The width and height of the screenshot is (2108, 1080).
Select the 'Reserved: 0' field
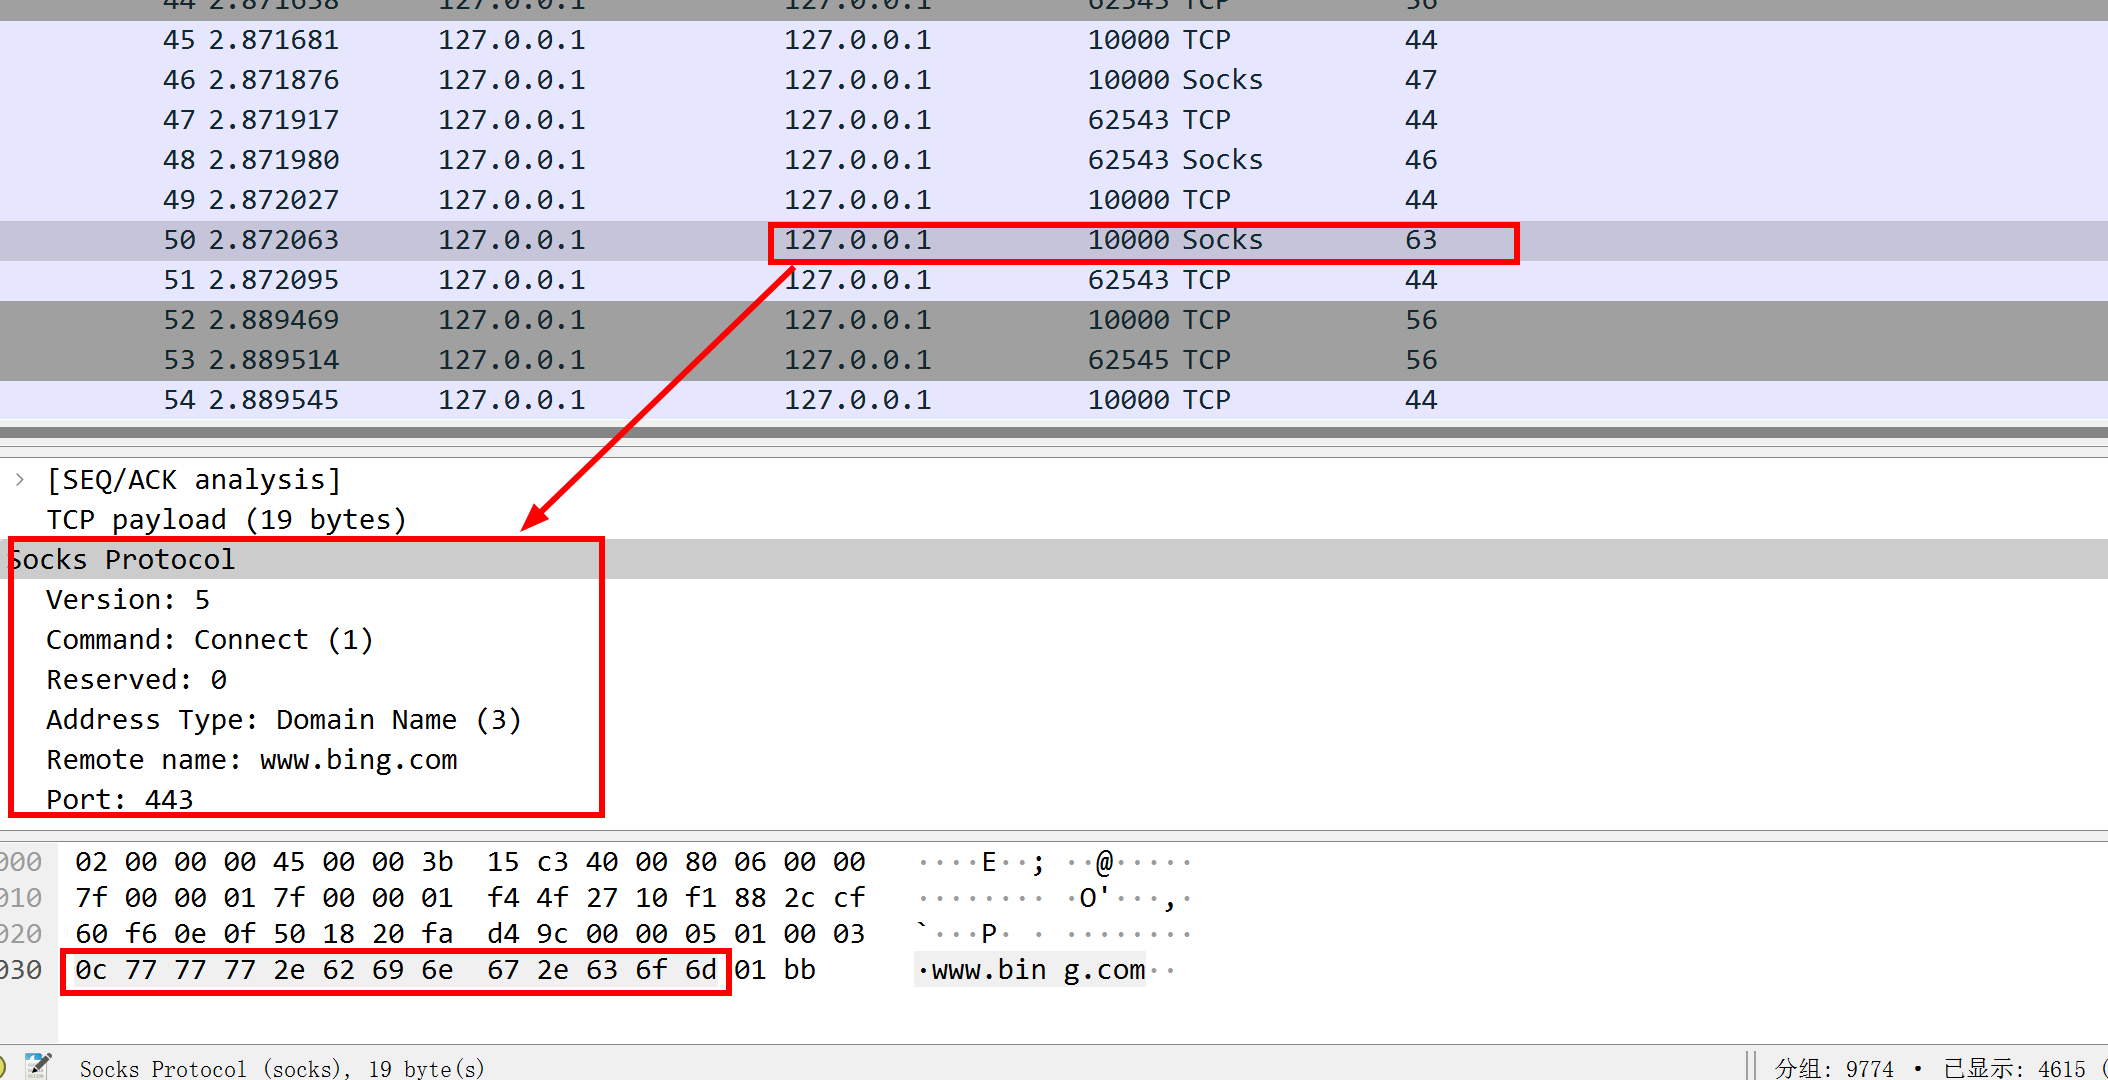click(137, 680)
